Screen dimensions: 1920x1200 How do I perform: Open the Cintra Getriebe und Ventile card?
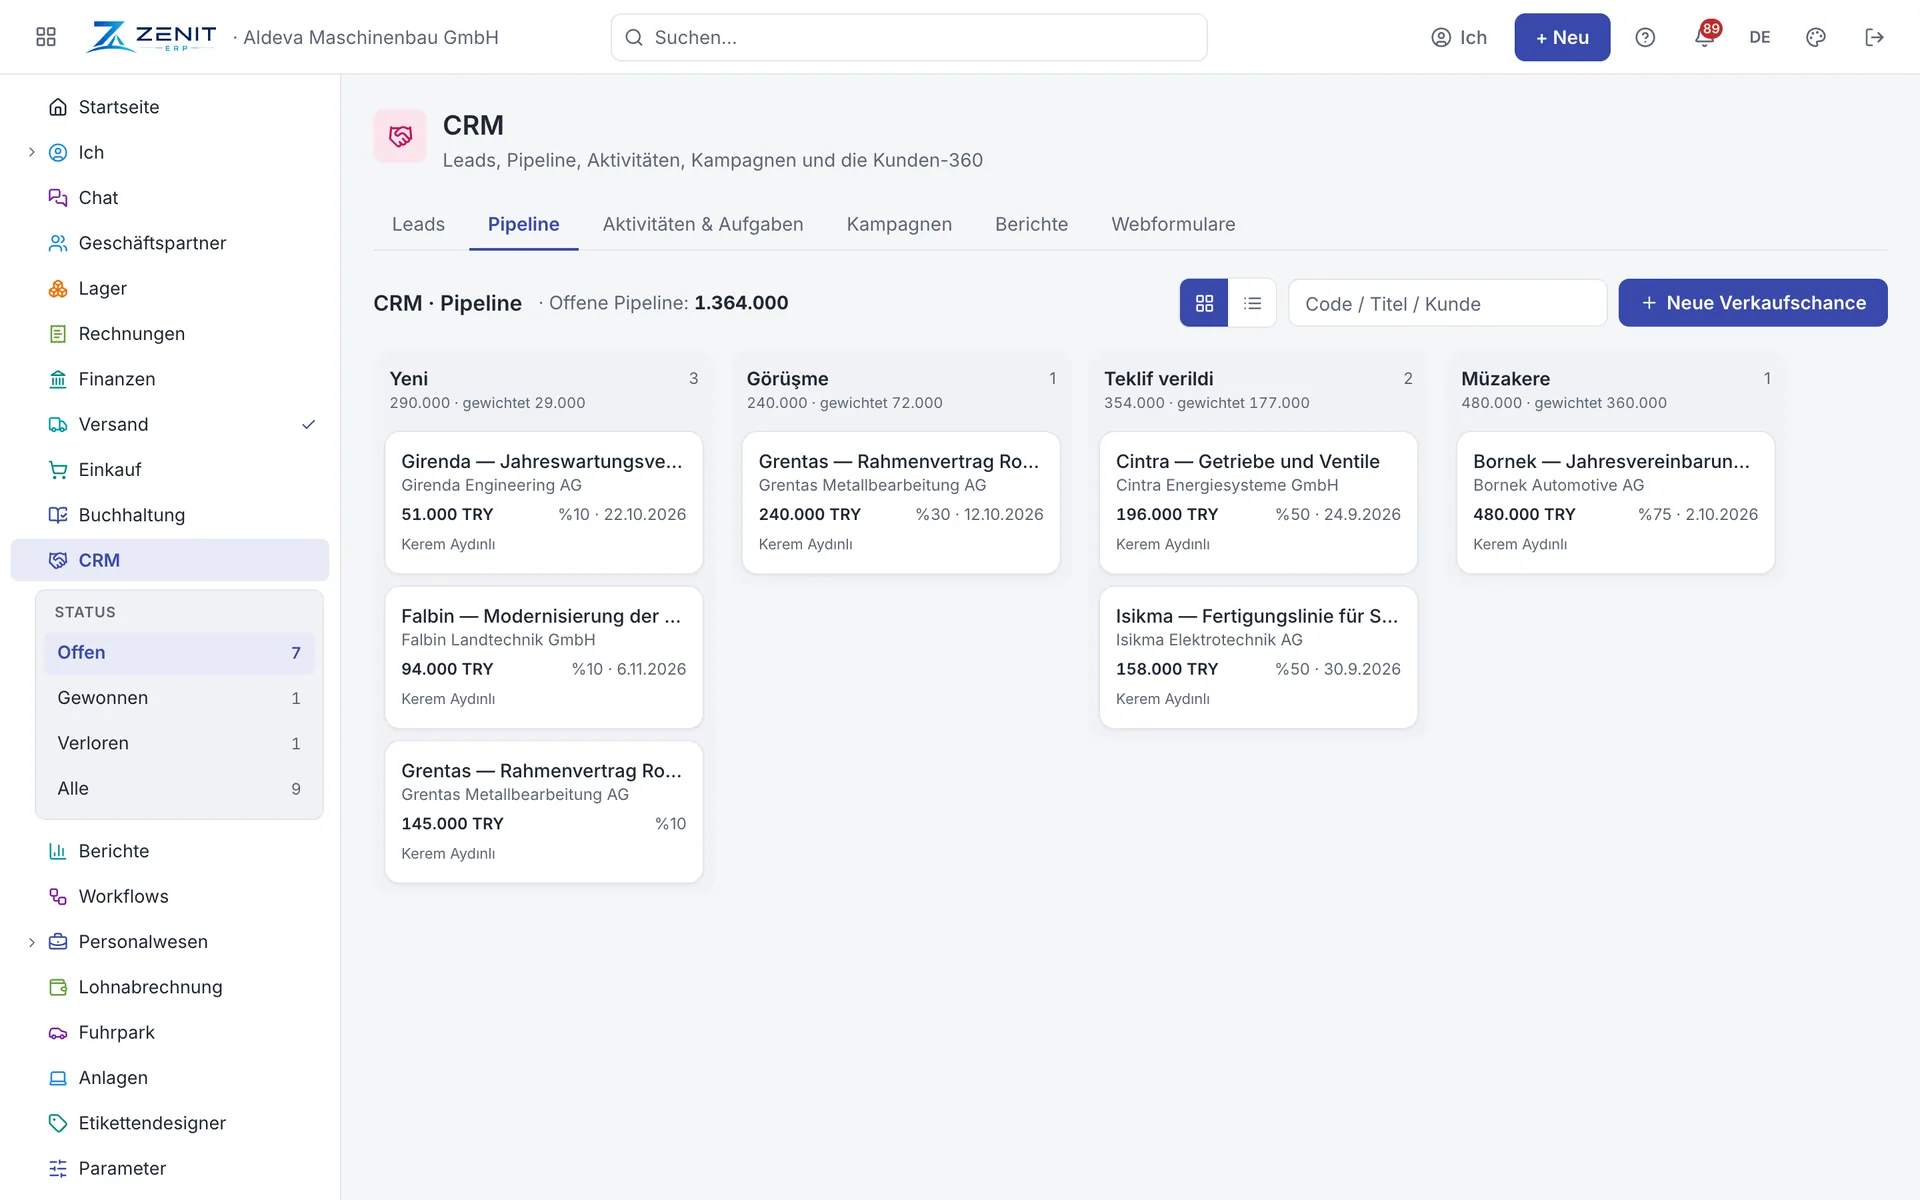[1258, 502]
